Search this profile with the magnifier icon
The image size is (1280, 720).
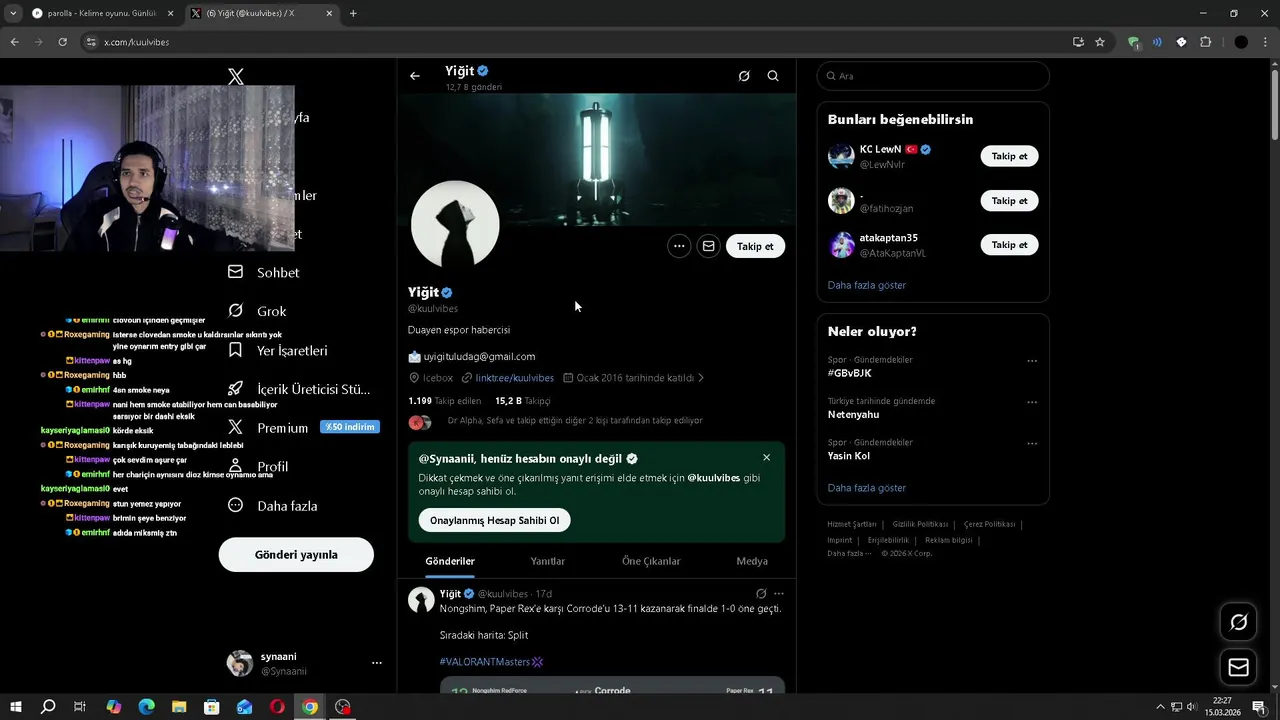773,76
